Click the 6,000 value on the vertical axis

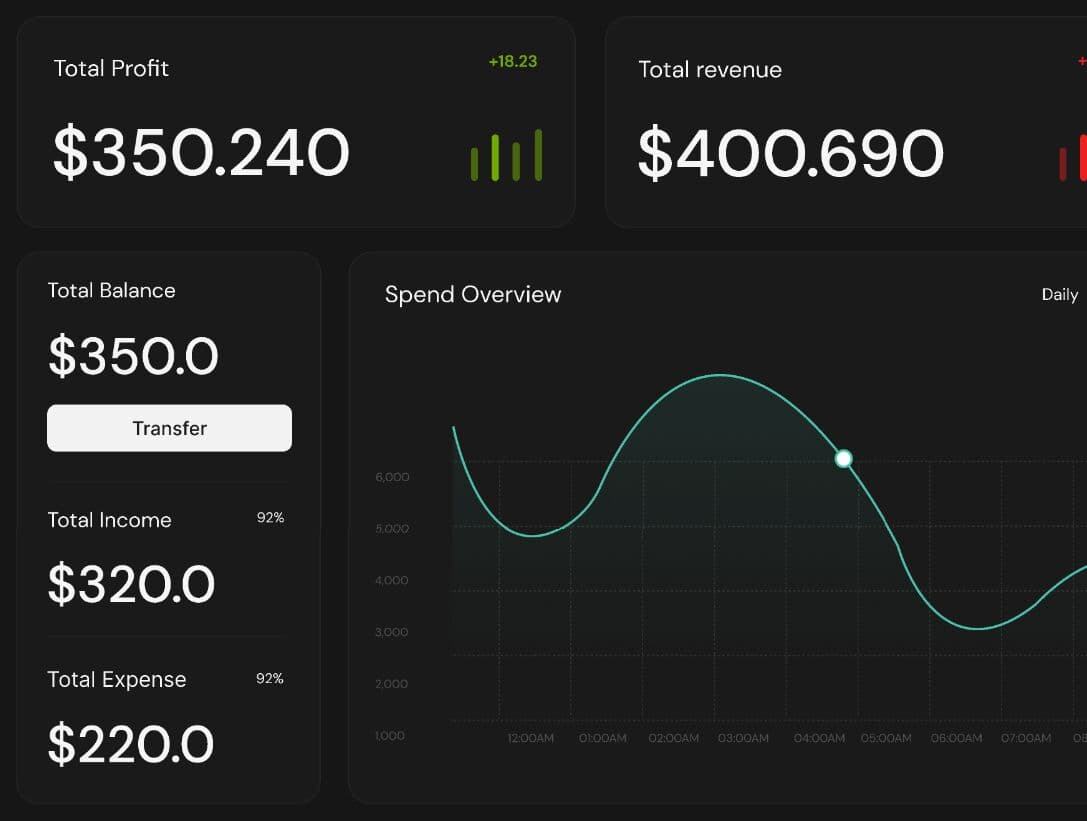click(392, 478)
